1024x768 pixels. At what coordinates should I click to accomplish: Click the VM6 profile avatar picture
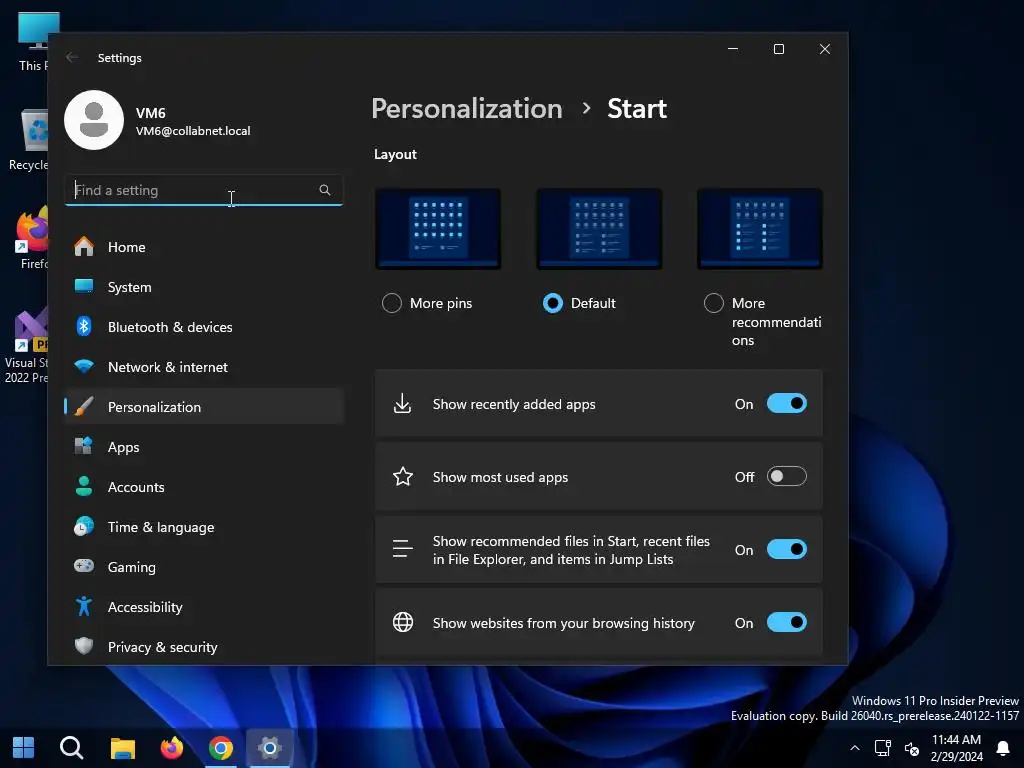click(94, 120)
